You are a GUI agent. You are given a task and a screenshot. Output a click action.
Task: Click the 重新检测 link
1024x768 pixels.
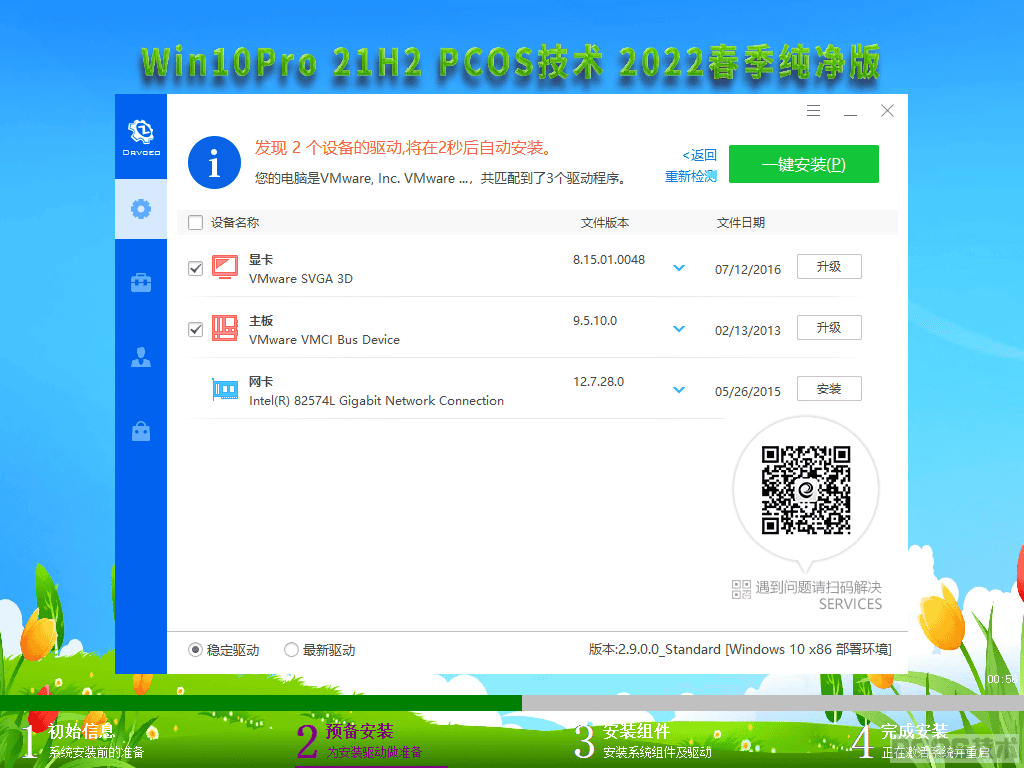point(691,176)
